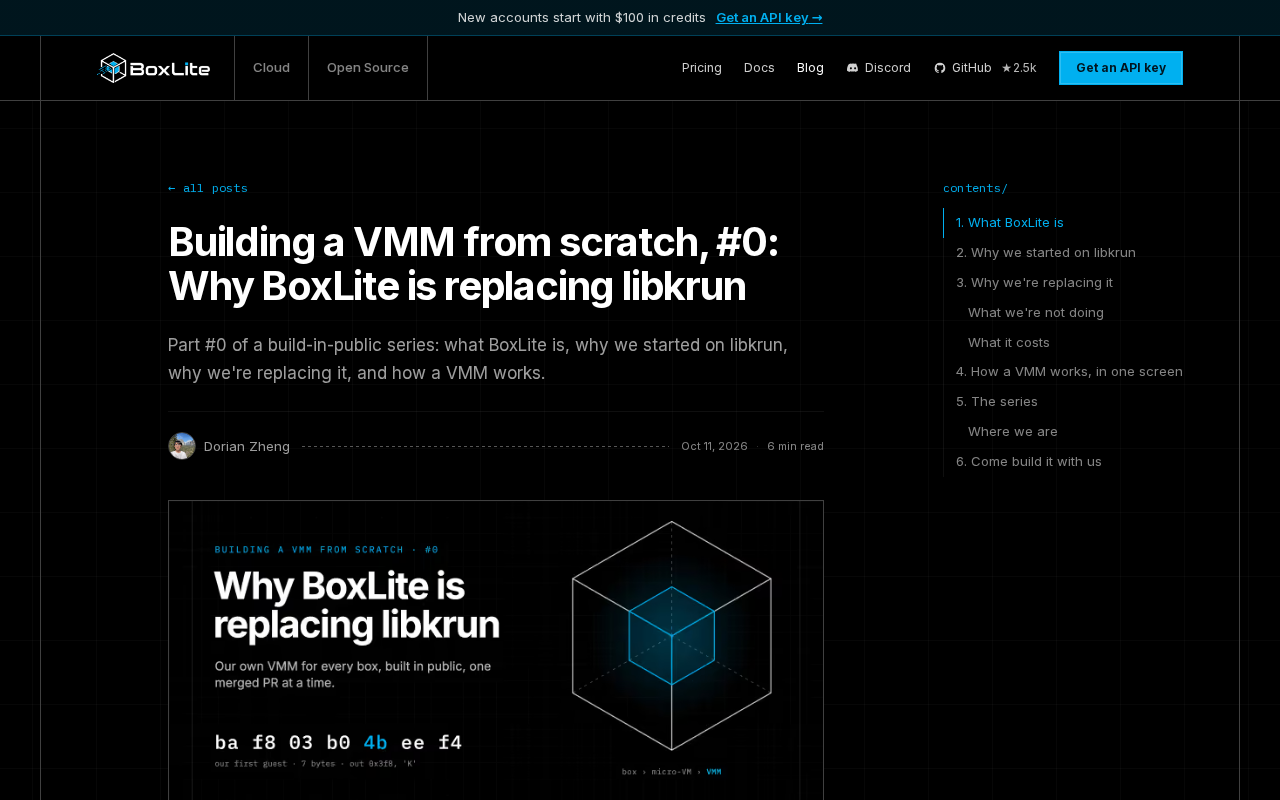Click the article hero cover image
The image size is (1280, 800).
coord(496,650)
